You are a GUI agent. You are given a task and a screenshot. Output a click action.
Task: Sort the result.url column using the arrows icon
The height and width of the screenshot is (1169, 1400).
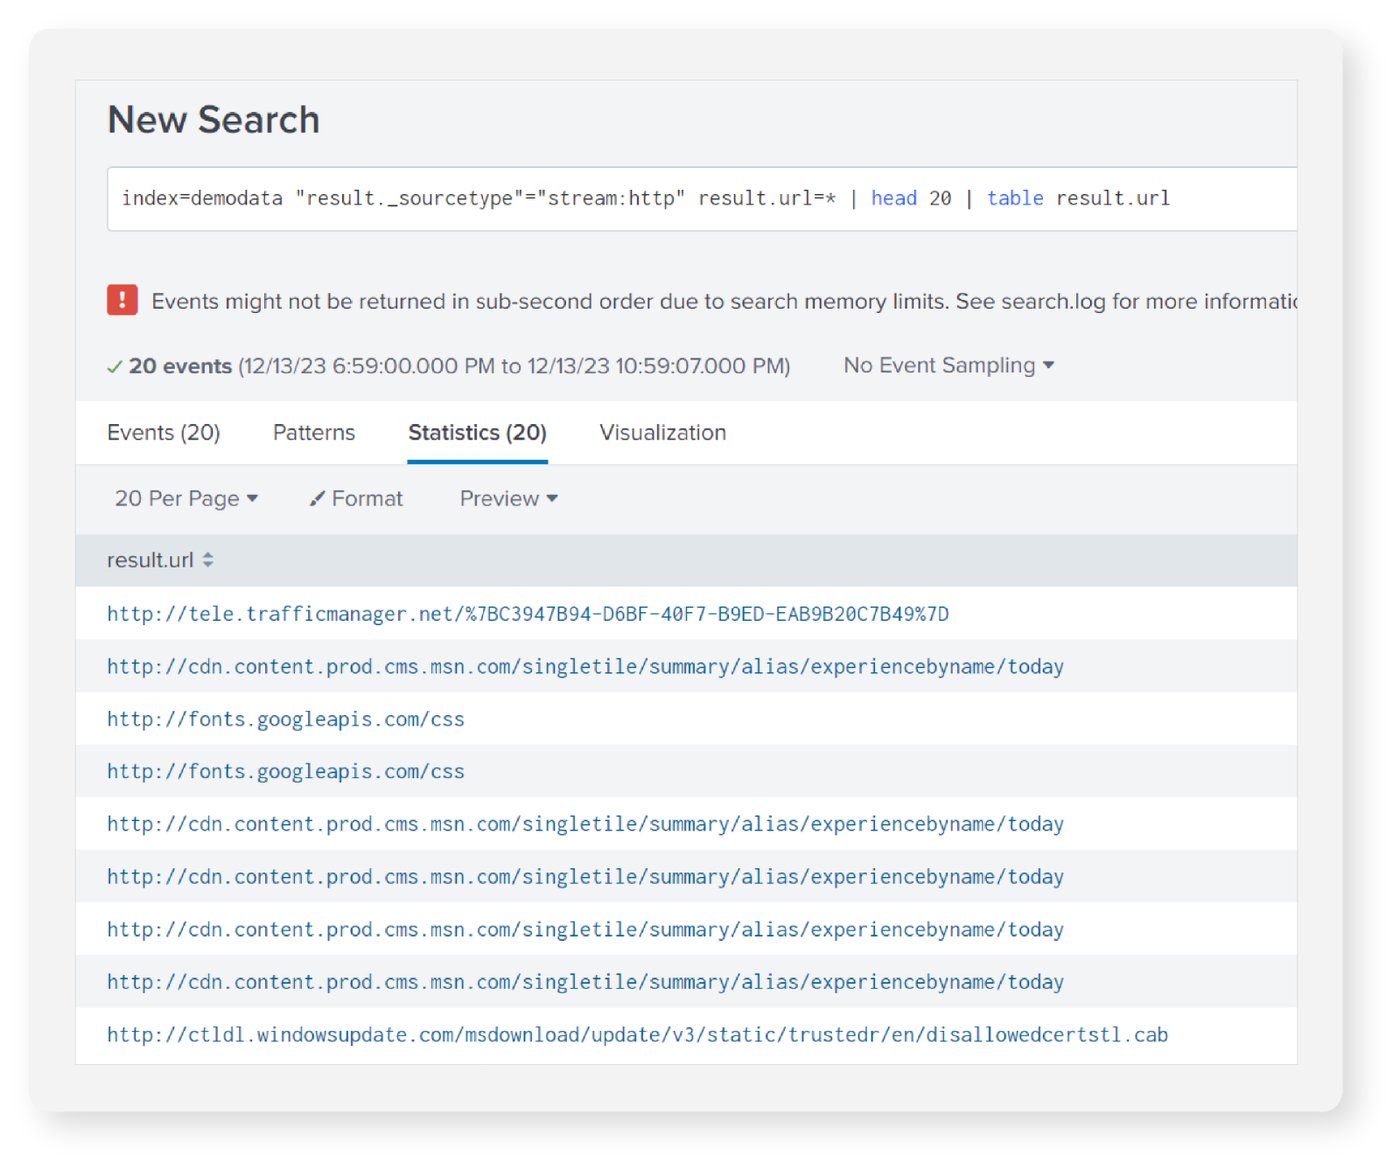208,560
